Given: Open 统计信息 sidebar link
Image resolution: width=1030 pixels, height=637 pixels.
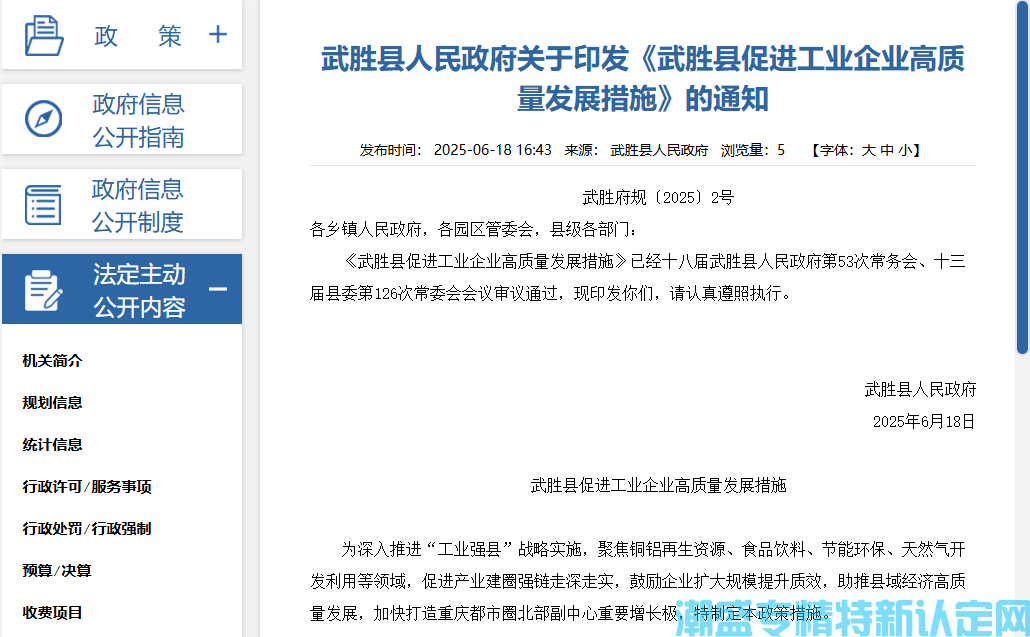Looking at the screenshot, I should point(53,445).
